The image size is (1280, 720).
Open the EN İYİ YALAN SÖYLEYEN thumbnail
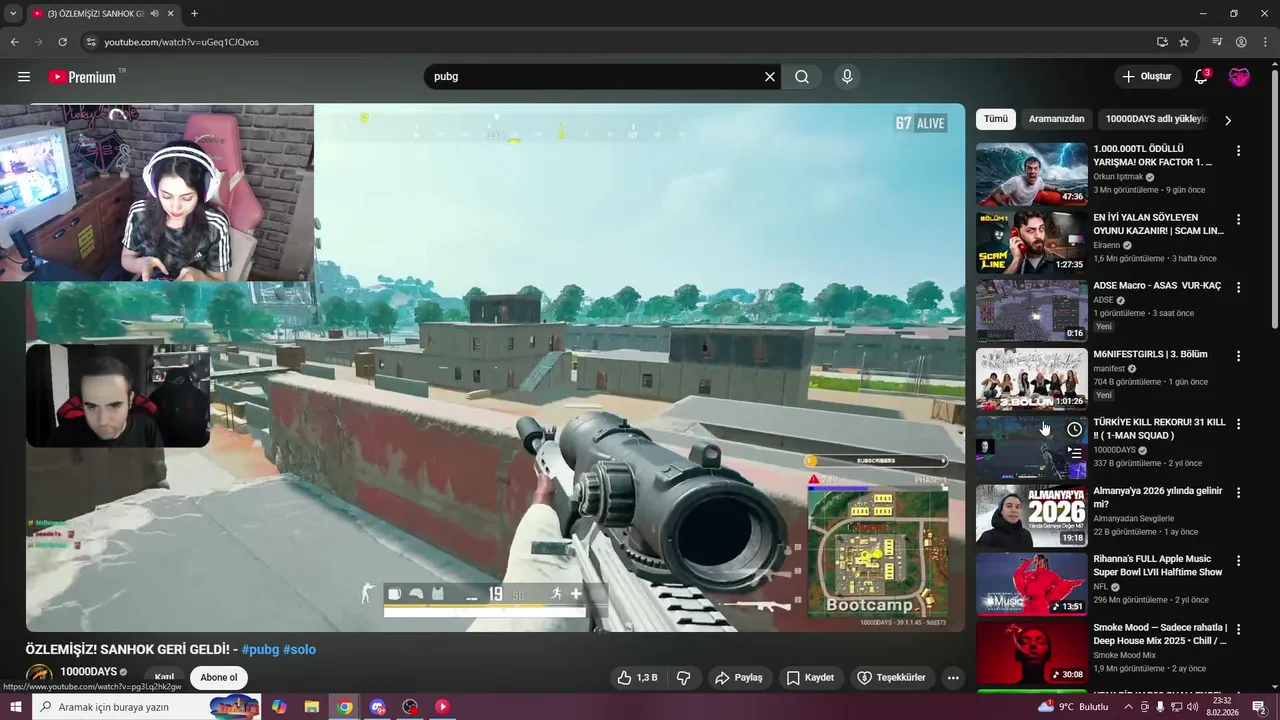(1031, 242)
